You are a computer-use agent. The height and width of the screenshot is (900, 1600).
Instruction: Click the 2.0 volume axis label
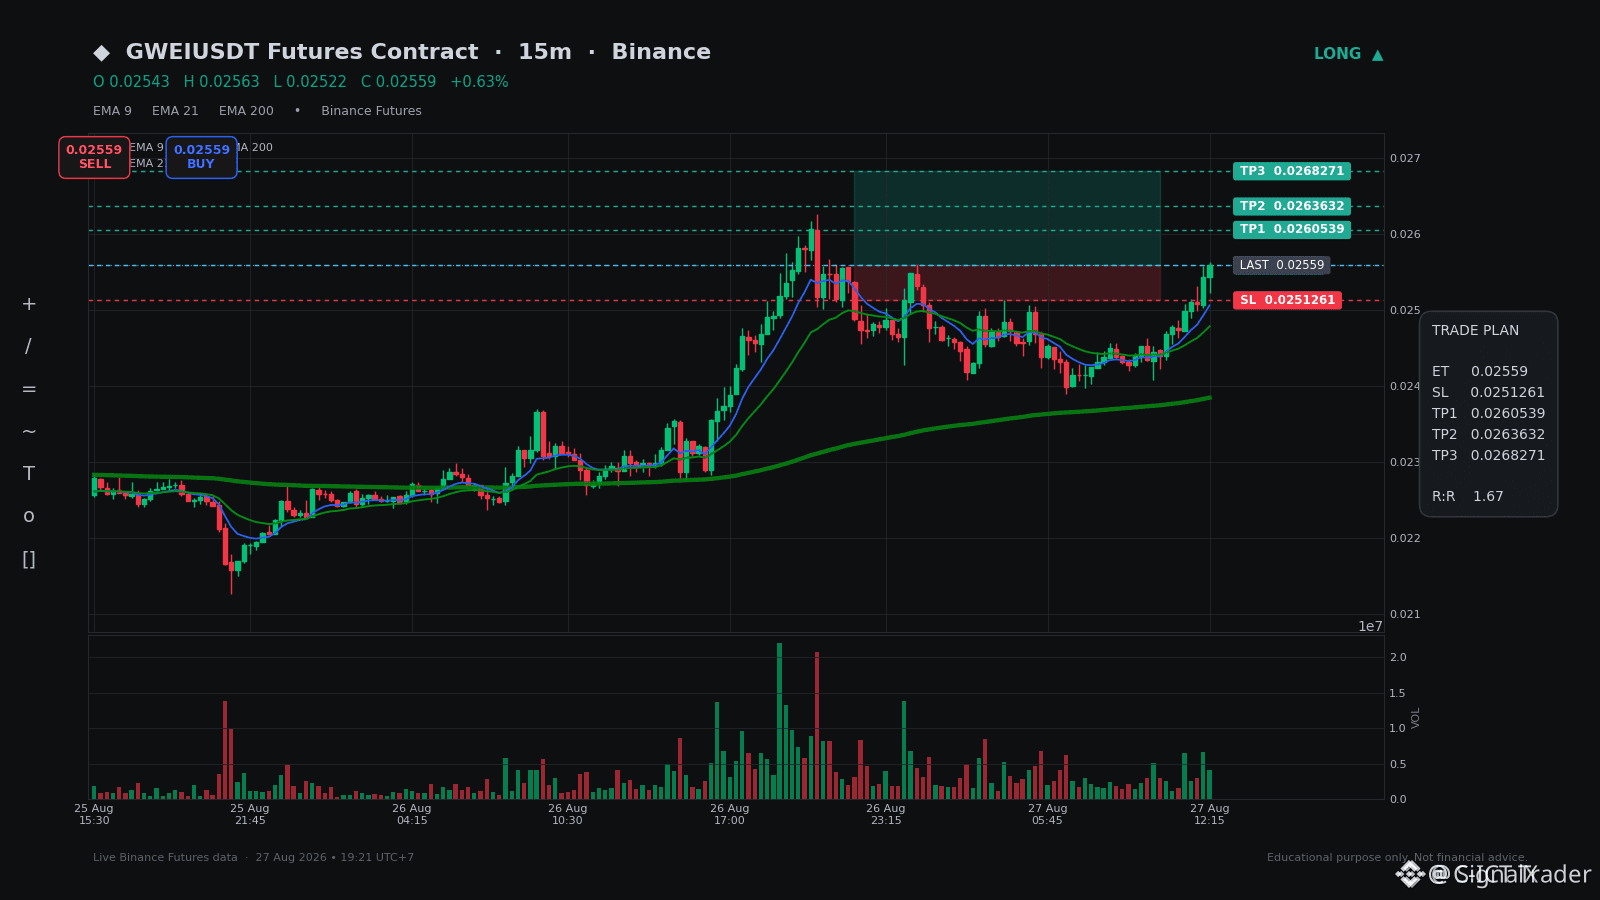pyautogui.click(x=1398, y=657)
